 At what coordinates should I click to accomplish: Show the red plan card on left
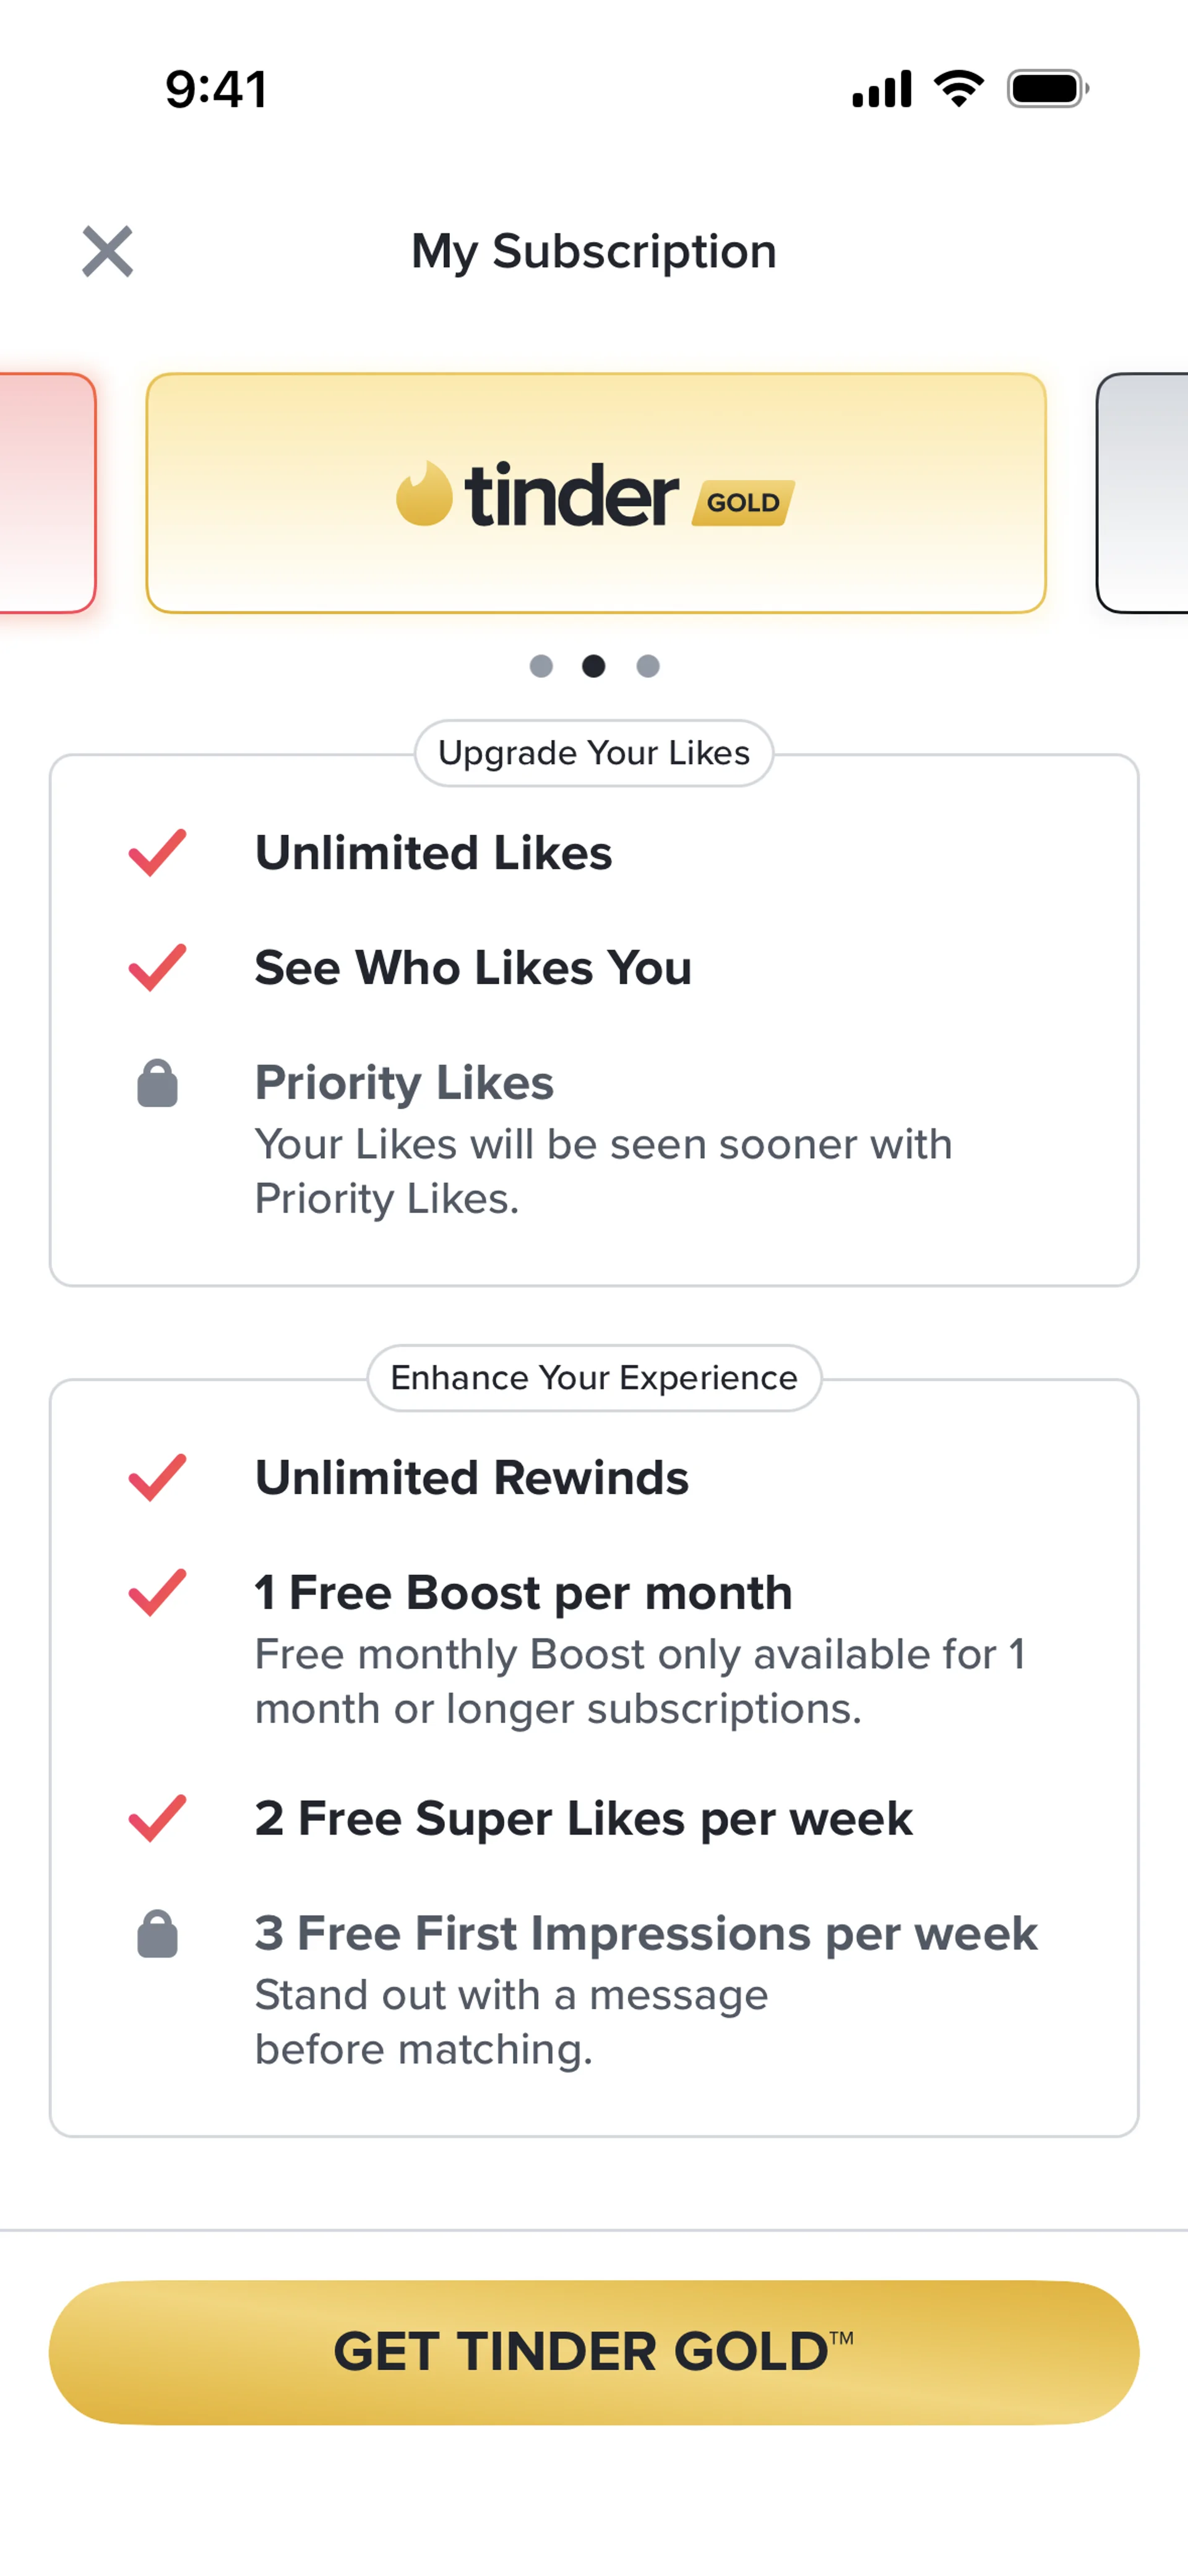pyautogui.click(x=45, y=493)
